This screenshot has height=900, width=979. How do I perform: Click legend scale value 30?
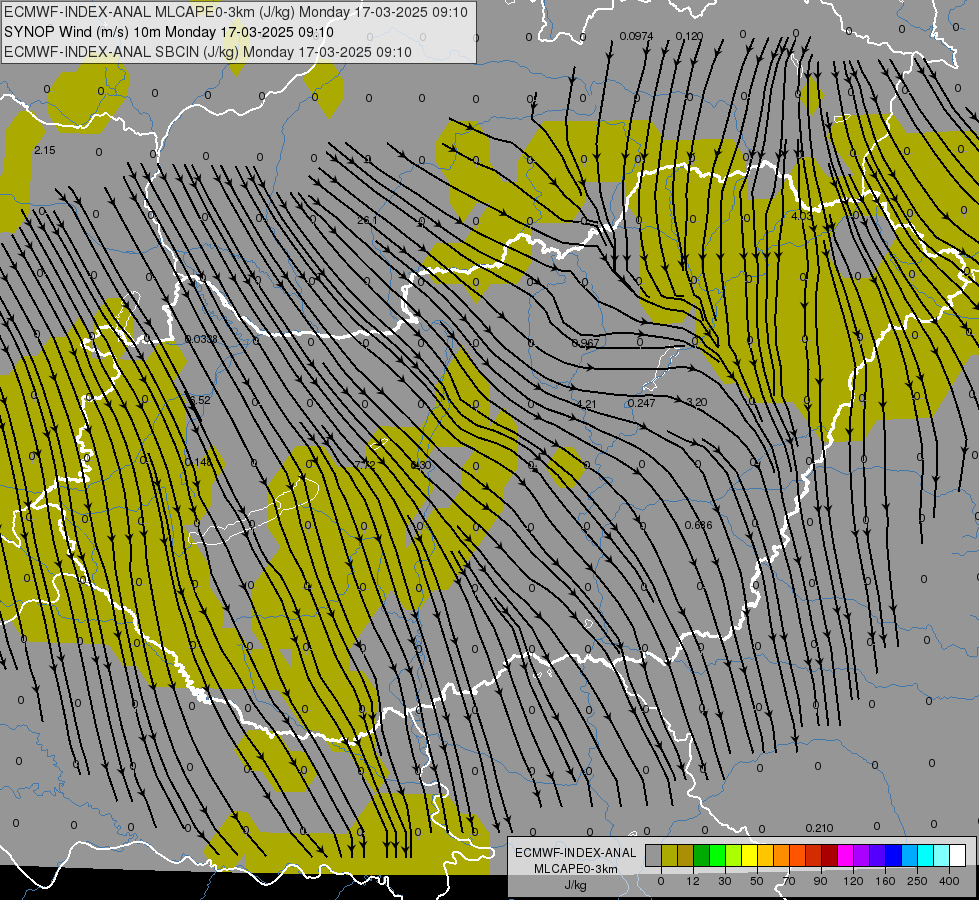click(x=724, y=881)
